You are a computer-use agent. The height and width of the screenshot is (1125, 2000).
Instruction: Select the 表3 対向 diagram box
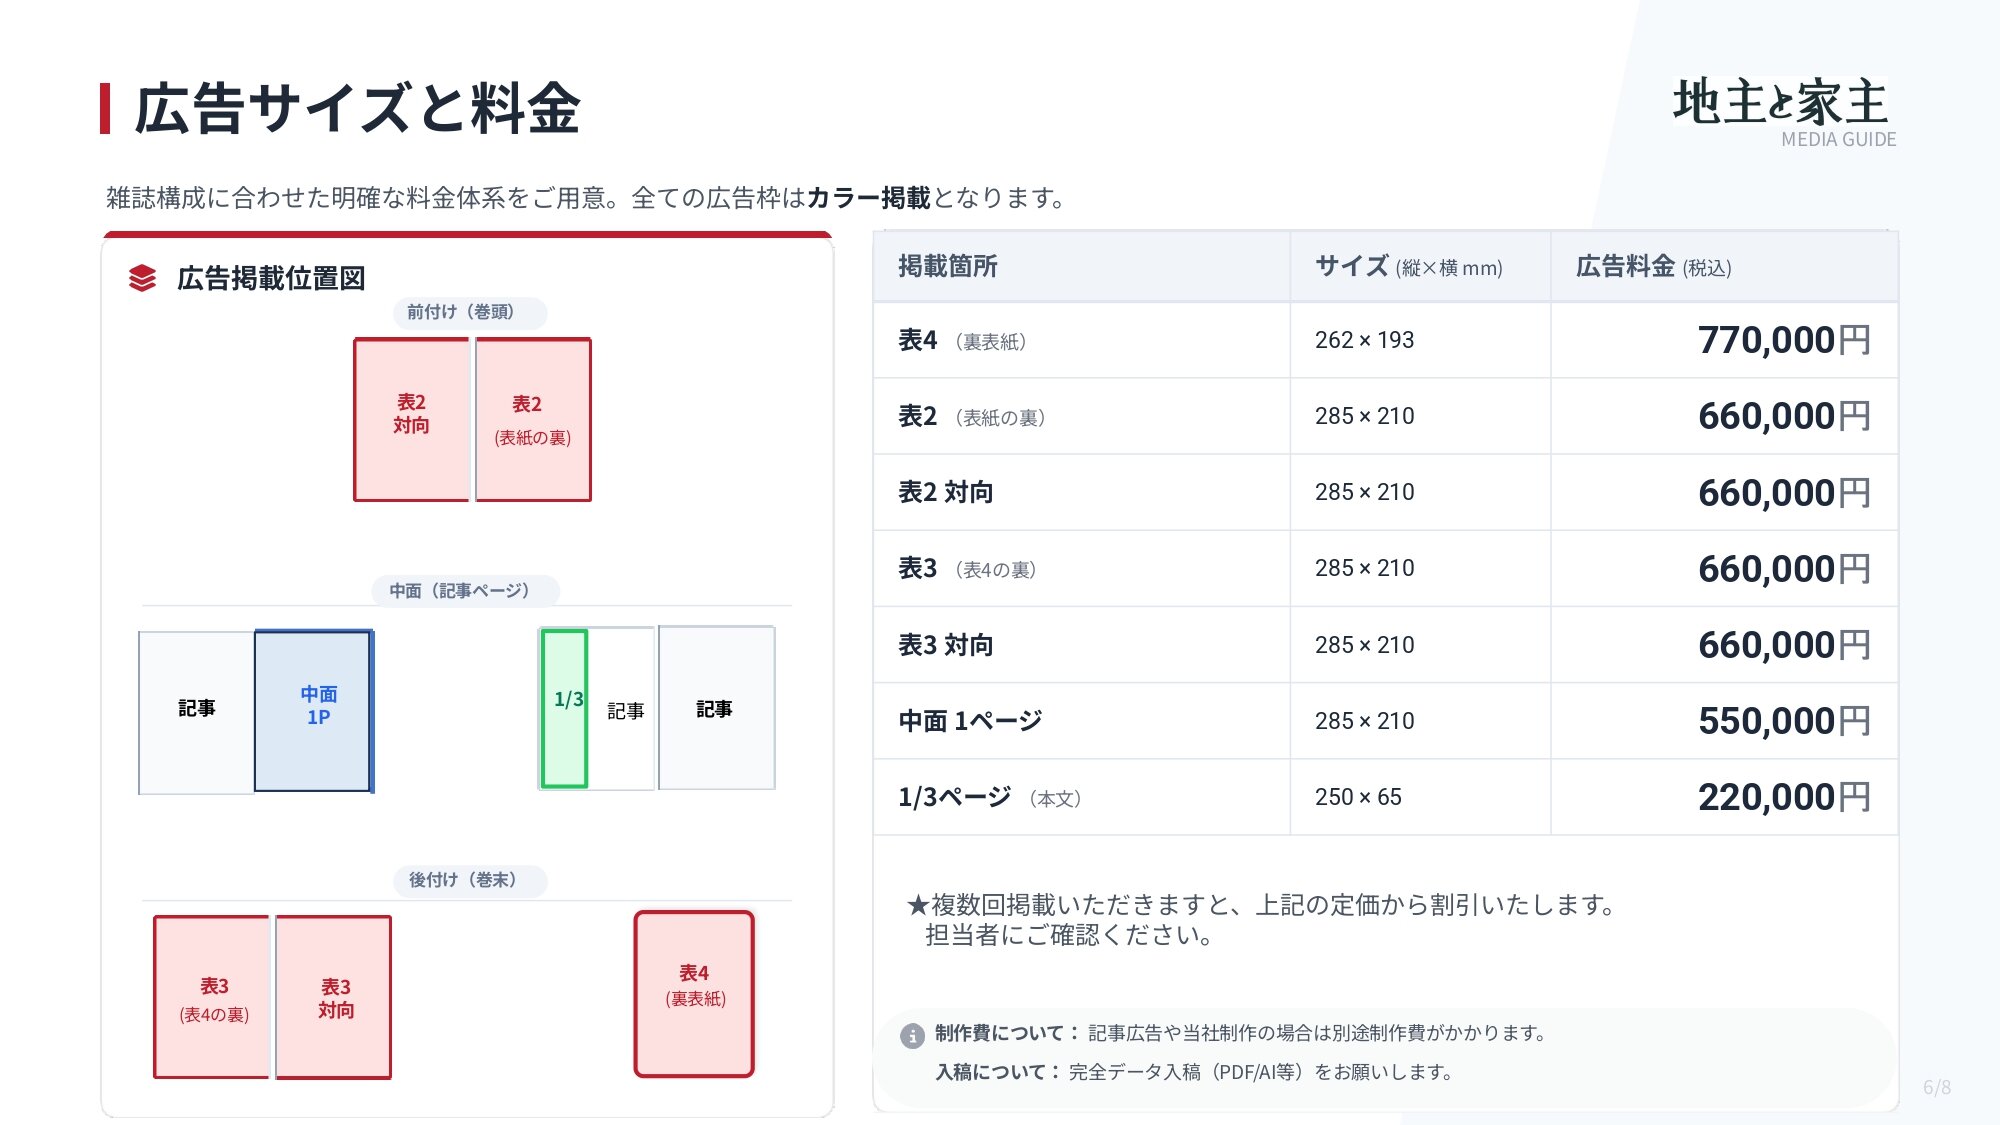point(334,997)
